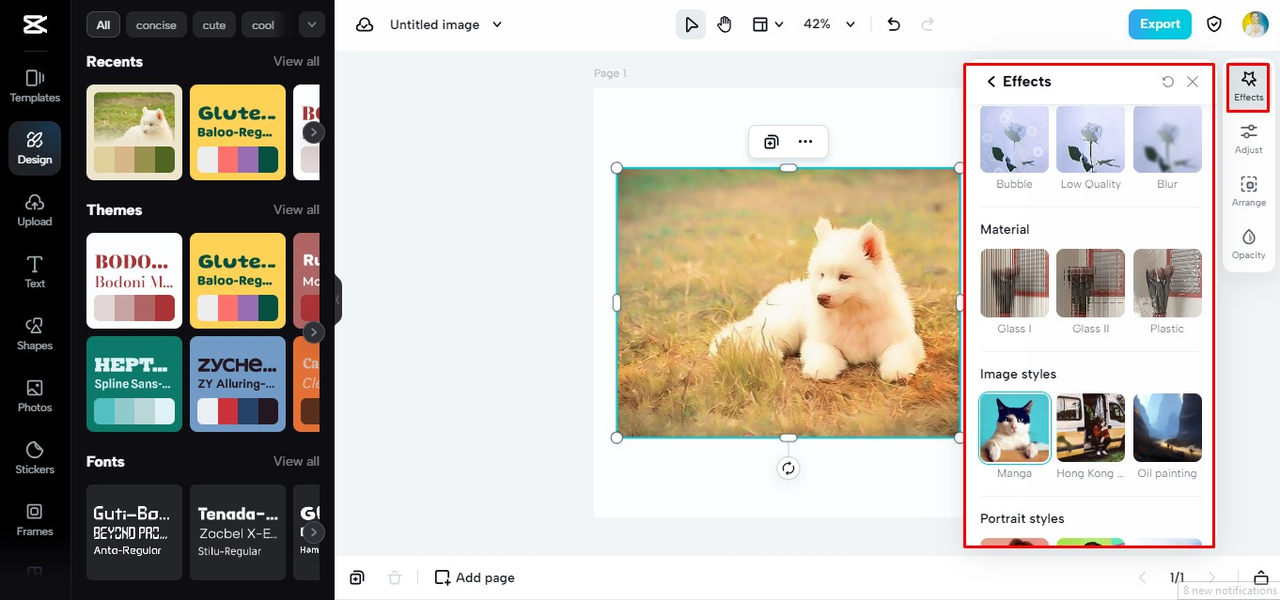Reset effects with the refresh icon
This screenshot has height=600, width=1280.
click(x=1168, y=82)
